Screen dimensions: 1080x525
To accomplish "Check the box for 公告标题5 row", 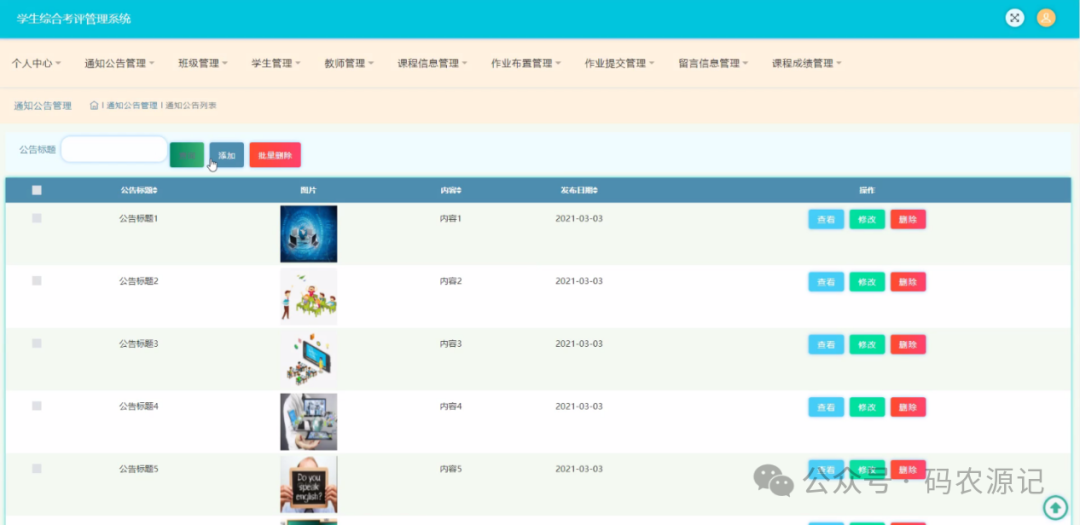I will [x=37, y=469].
